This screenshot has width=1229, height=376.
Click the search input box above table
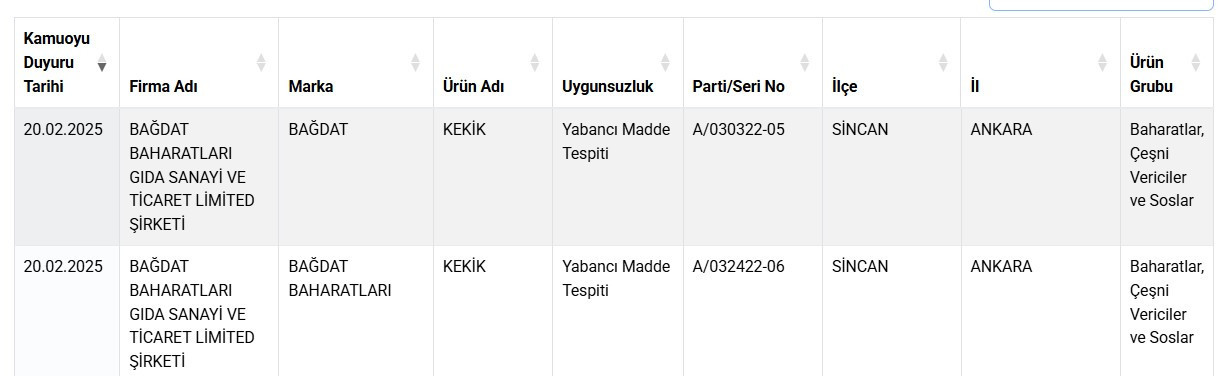[1101, 5]
